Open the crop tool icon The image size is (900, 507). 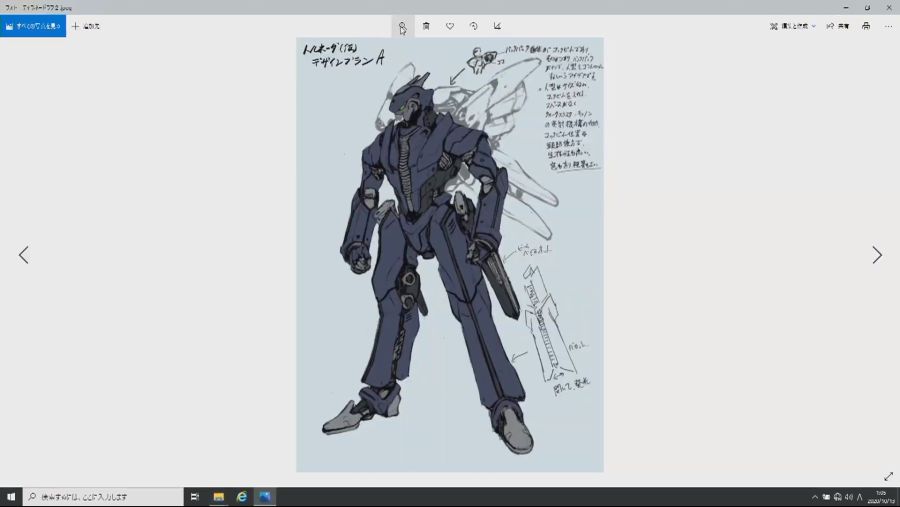pyautogui.click(x=497, y=26)
